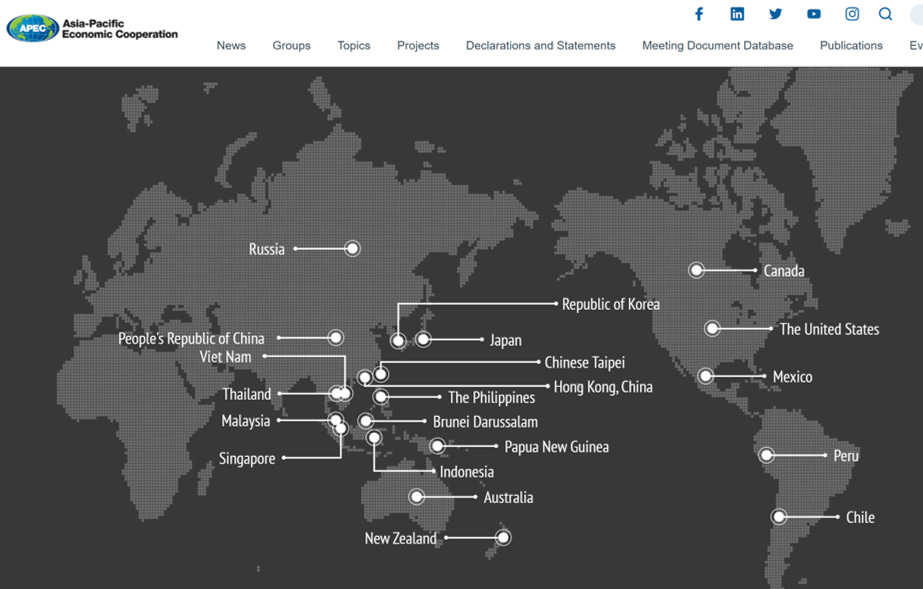Select the Mexico map marker
This screenshot has height=589, width=923.
pos(705,375)
